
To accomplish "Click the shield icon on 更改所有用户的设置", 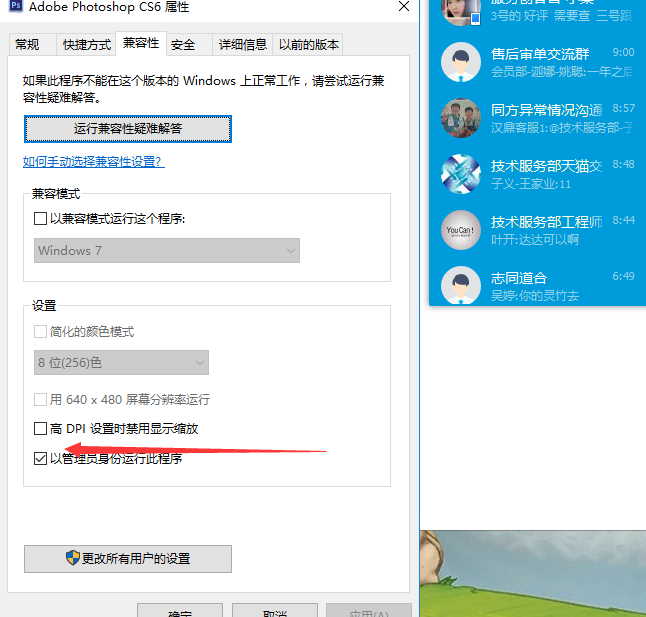I will click(x=73, y=558).
